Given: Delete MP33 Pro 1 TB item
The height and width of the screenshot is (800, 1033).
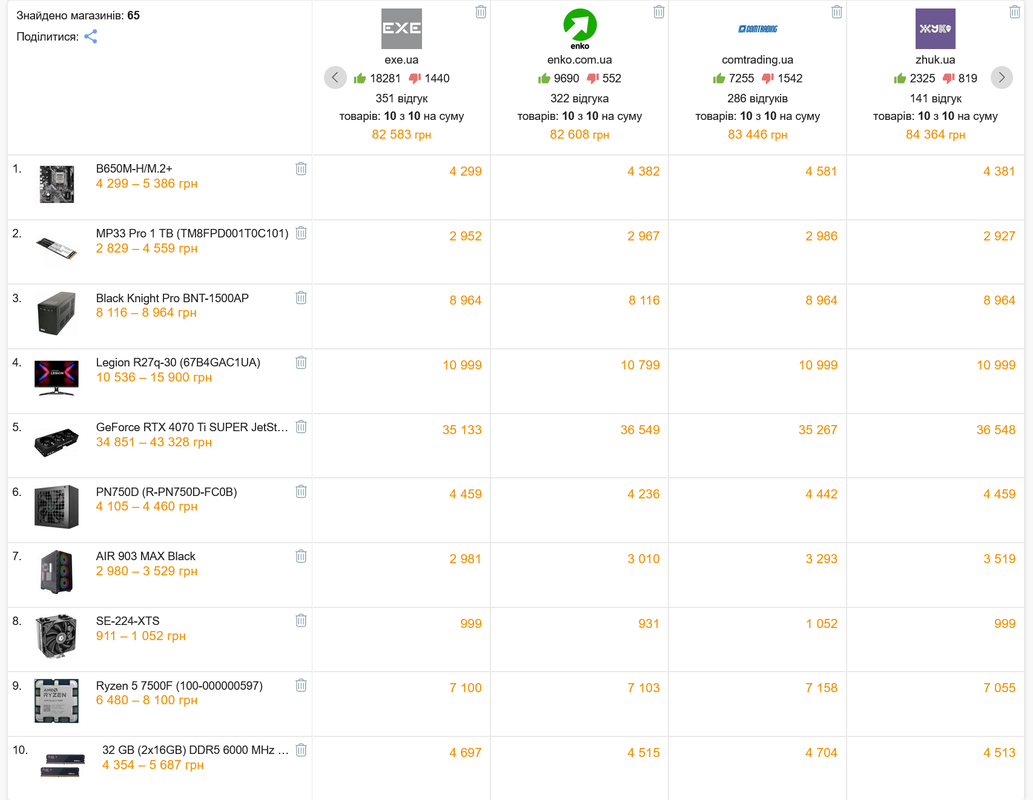Looking at the screenshot, I should 301,233.
